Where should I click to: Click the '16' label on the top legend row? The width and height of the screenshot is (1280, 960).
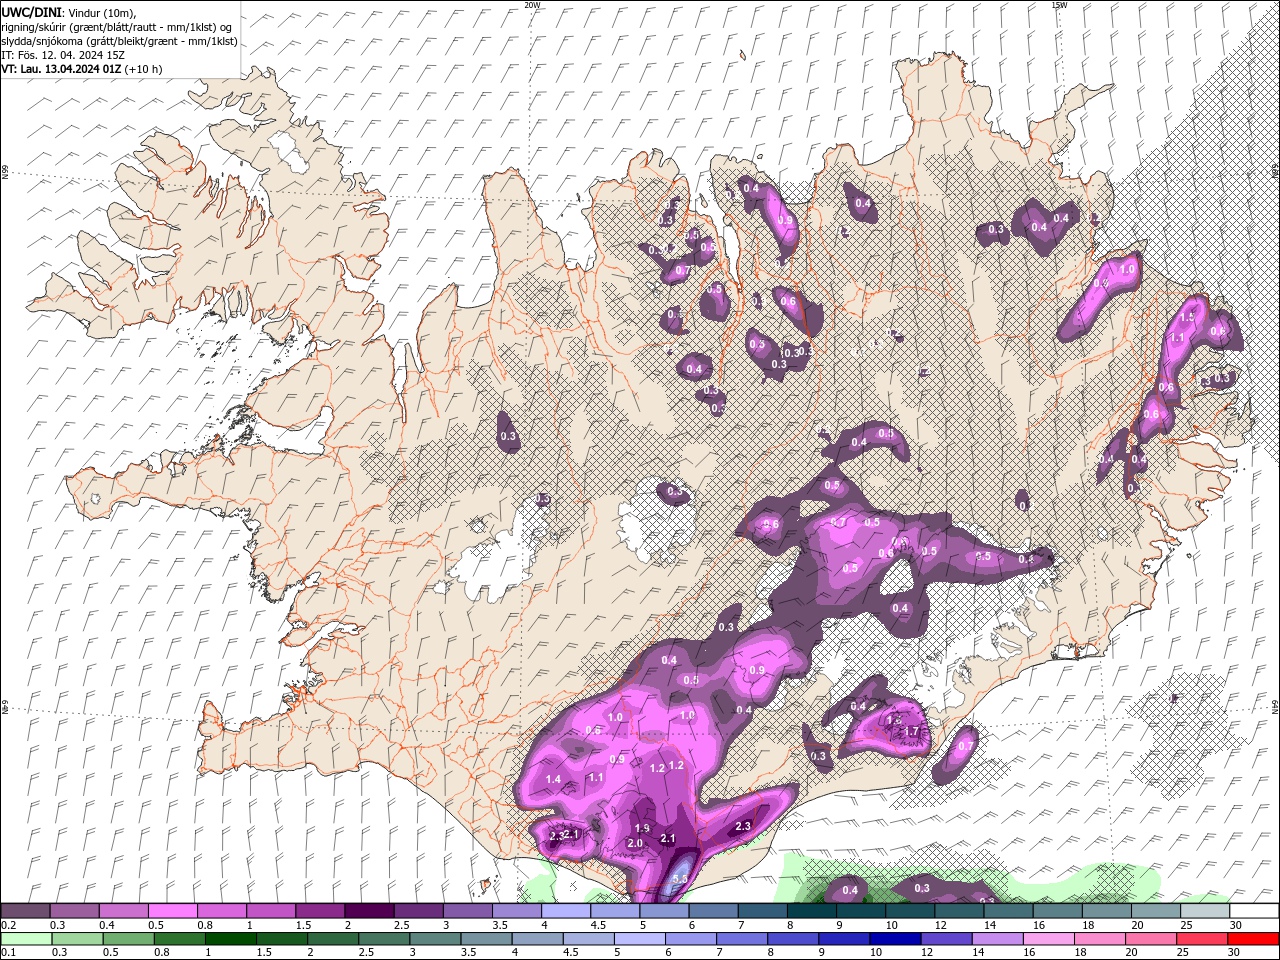click(x=1037, y=925)
